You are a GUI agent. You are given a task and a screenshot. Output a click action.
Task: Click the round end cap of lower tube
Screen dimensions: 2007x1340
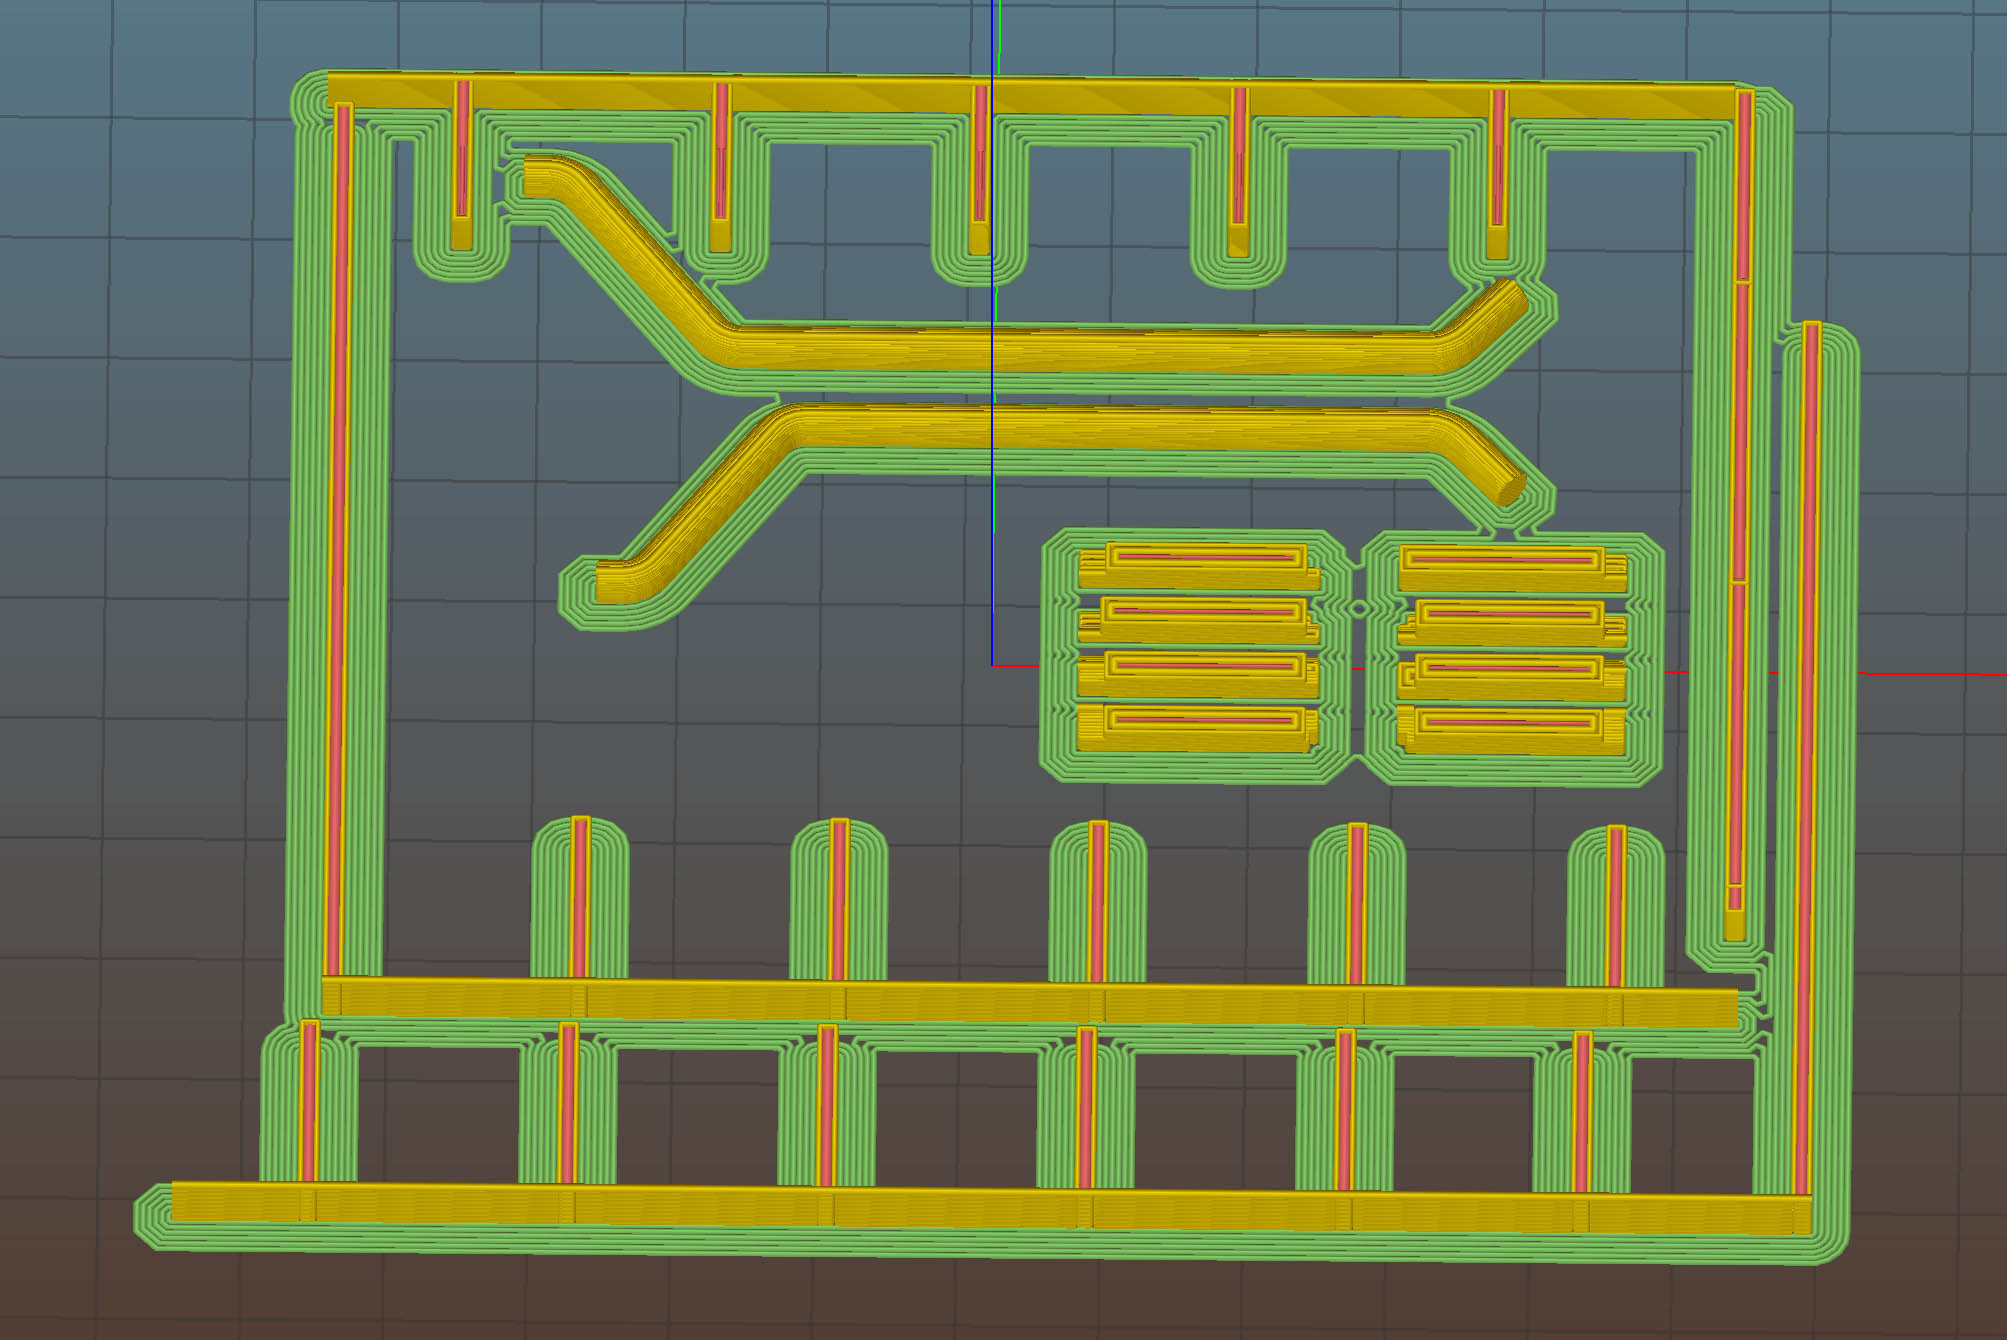click(x=1509, y=490)
